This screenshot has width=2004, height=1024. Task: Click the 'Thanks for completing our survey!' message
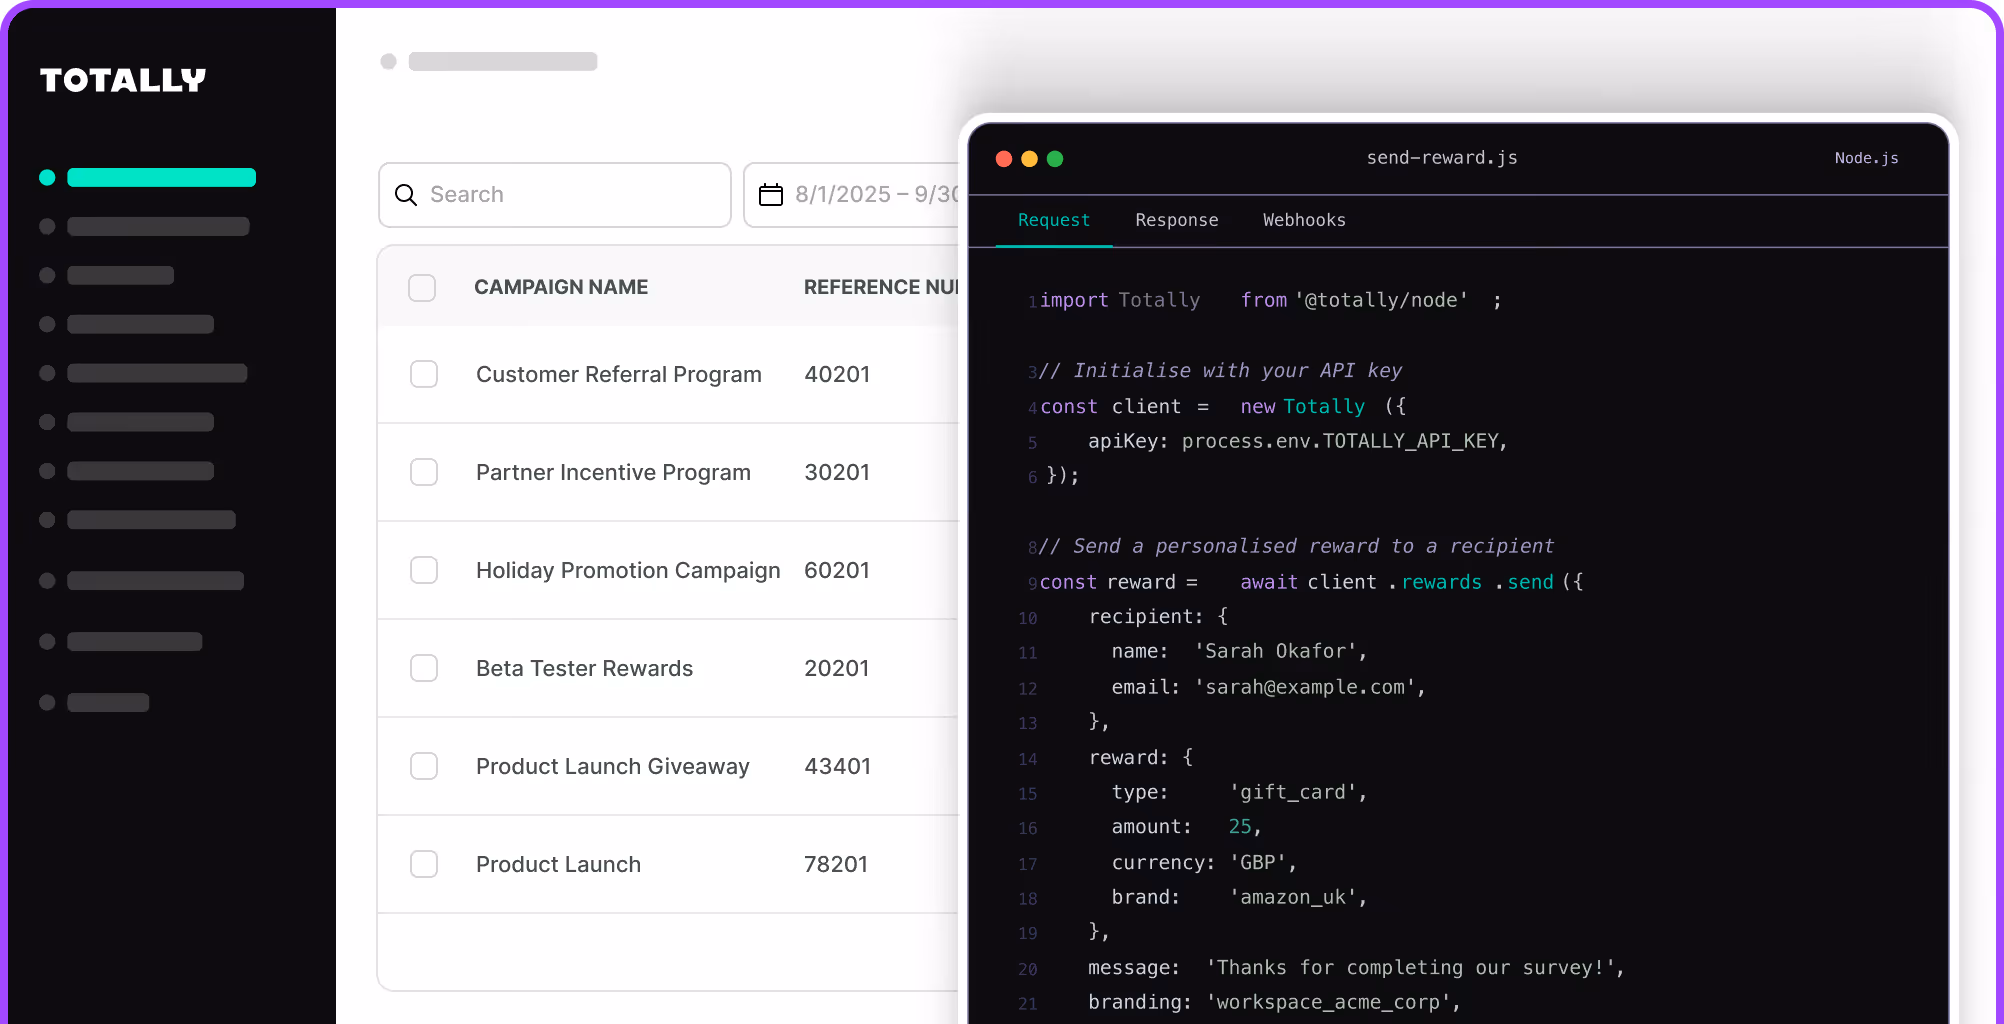[x=1410, y=967]
